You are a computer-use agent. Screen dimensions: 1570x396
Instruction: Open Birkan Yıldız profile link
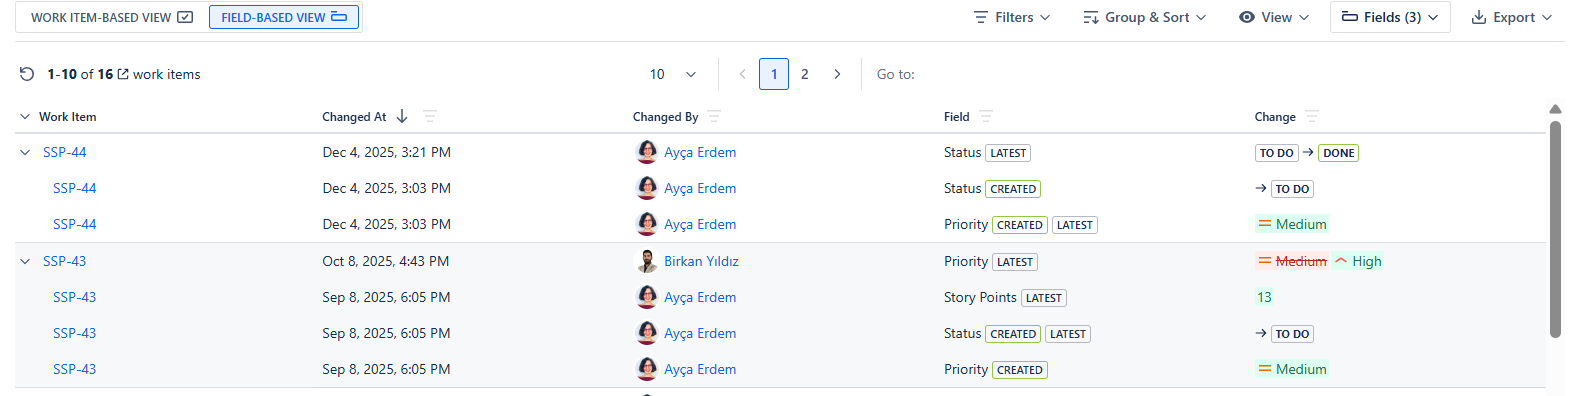[x=701, y=262]
